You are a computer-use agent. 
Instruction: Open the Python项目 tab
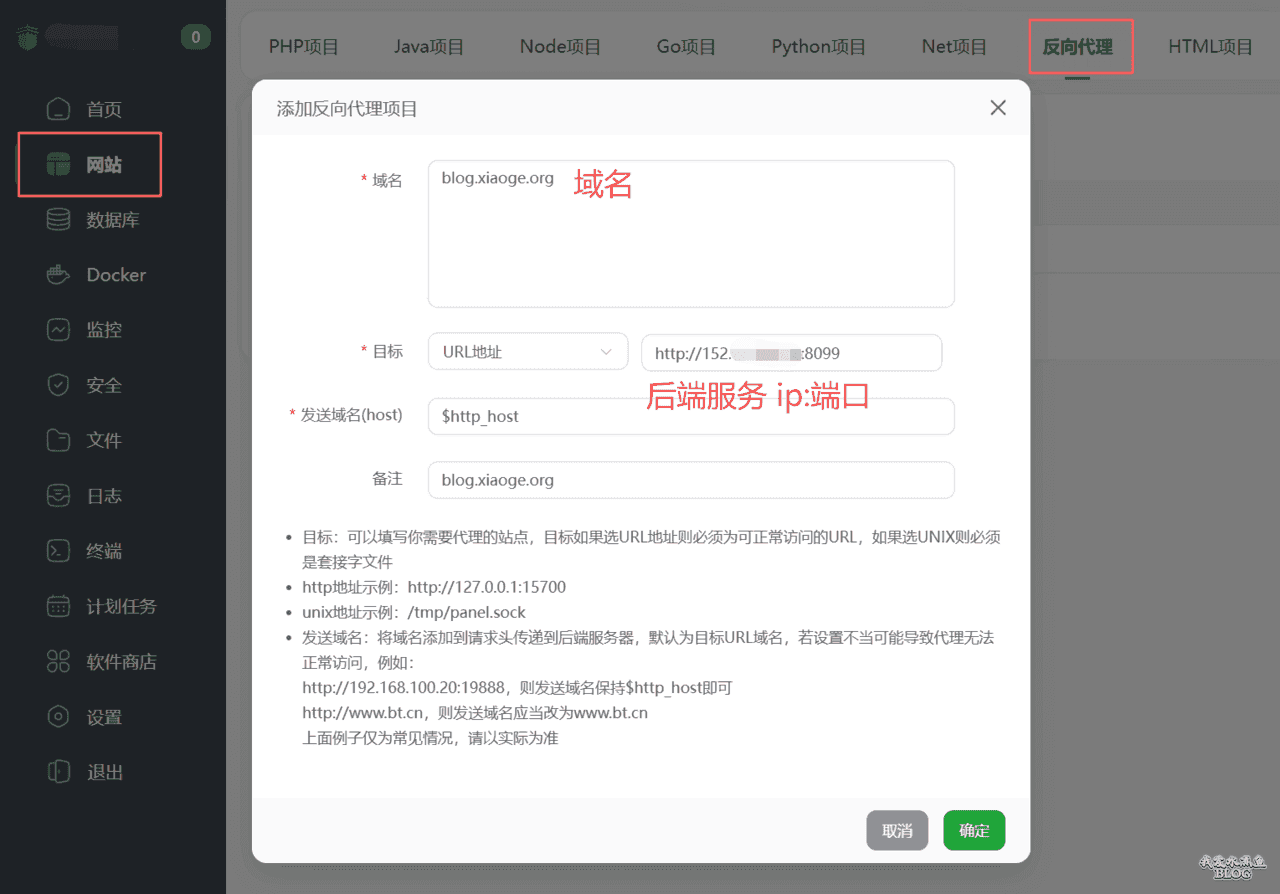tap(818, 47)
